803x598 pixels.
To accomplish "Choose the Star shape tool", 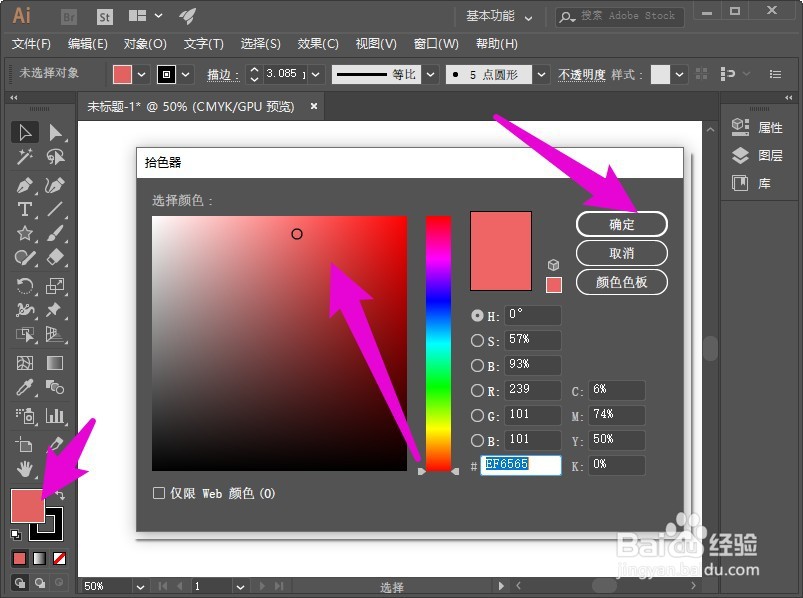I will 25,233.
